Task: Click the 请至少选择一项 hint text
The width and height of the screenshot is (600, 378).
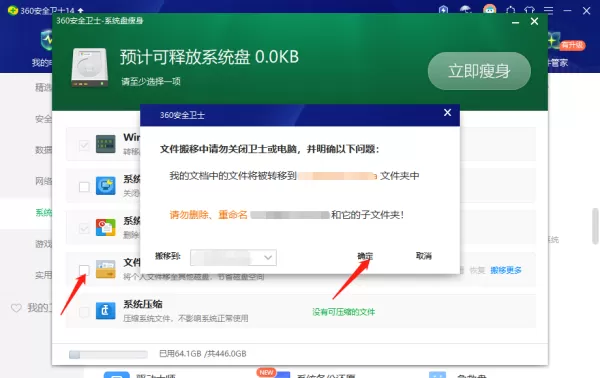Action: pyautogui.click(x=151, y=81)
